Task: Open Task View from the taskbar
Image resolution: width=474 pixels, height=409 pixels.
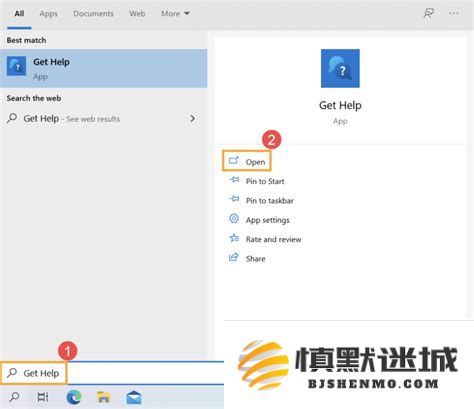Action: (43, 397)
